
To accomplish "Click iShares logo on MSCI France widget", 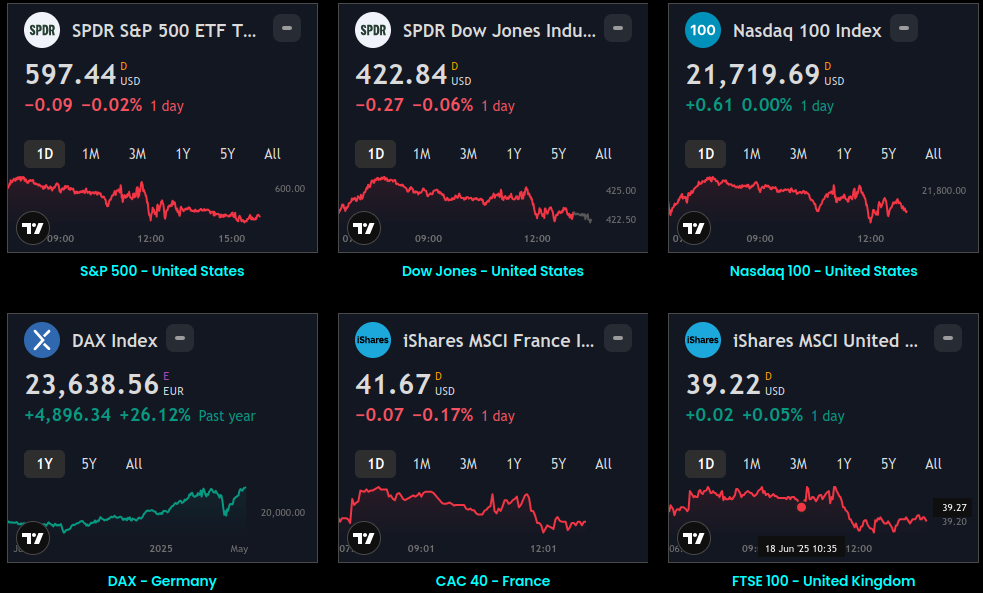I will click(x=373, y=340).
